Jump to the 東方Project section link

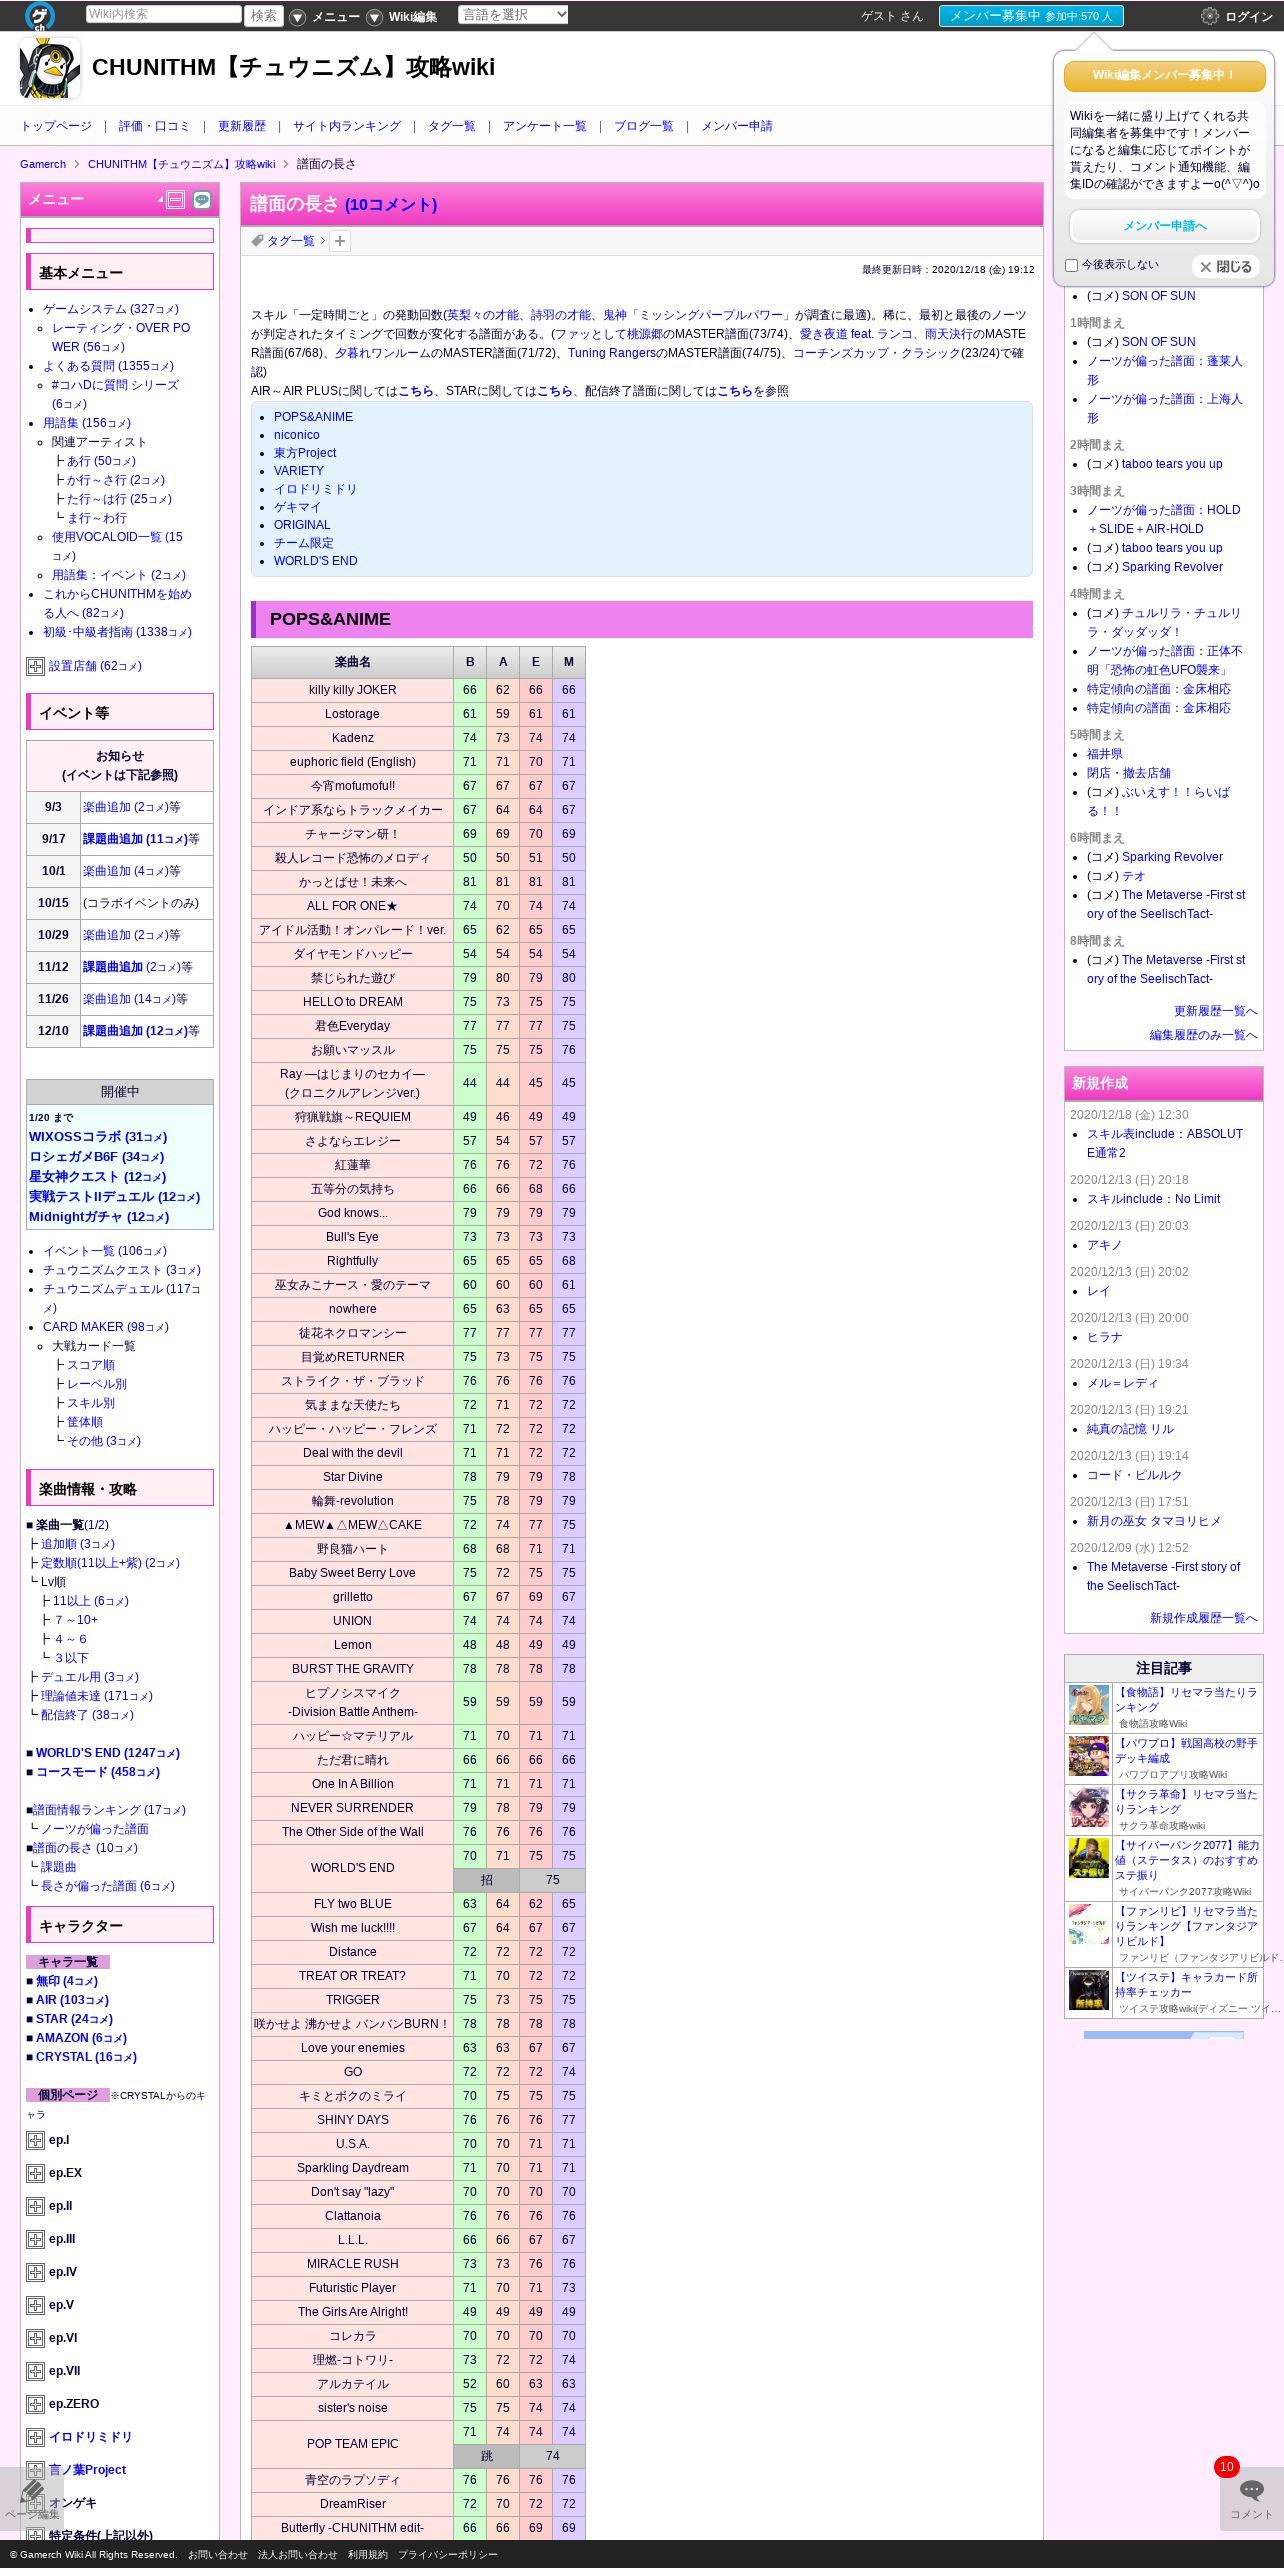305,453
